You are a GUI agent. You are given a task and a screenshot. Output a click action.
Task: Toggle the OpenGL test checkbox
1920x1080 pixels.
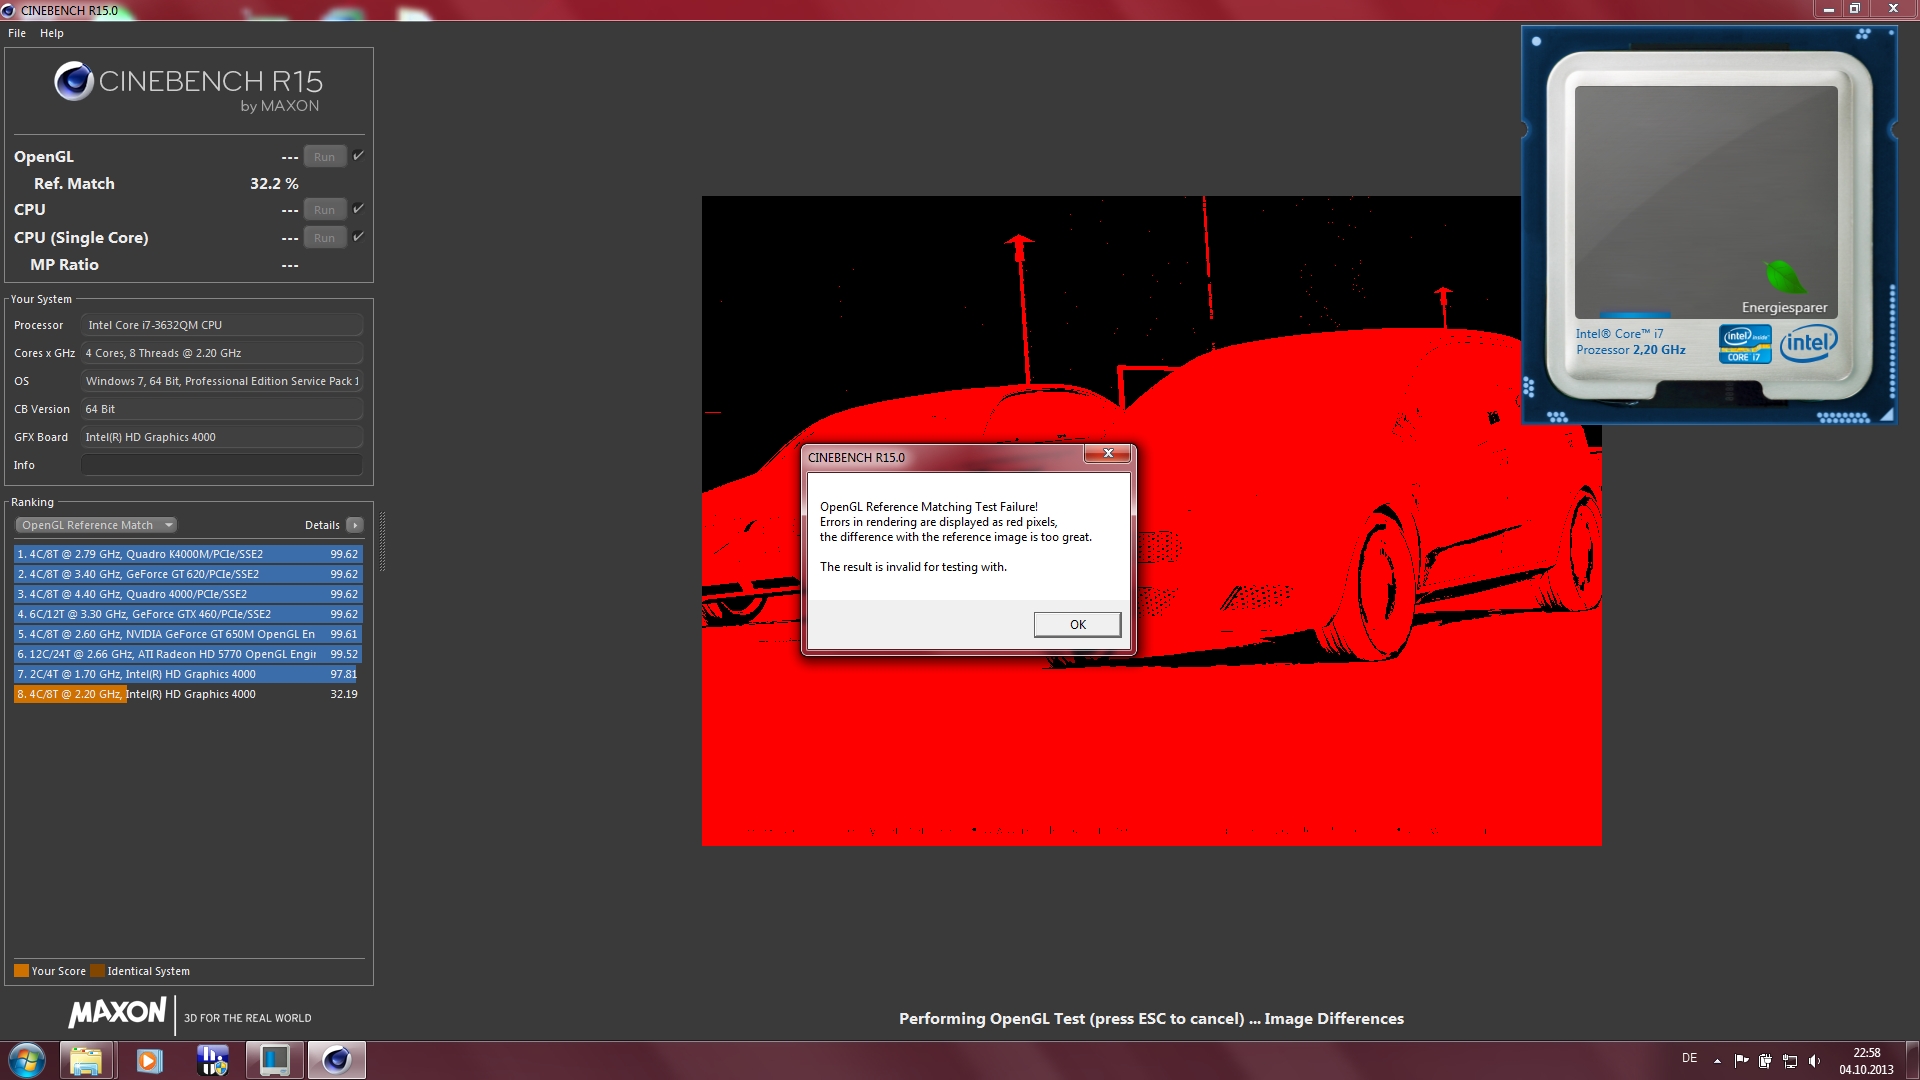(x=358, y=156)
